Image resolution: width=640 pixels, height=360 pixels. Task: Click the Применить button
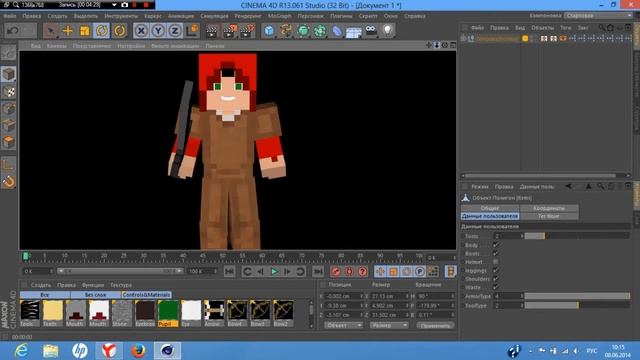[435, 326]
